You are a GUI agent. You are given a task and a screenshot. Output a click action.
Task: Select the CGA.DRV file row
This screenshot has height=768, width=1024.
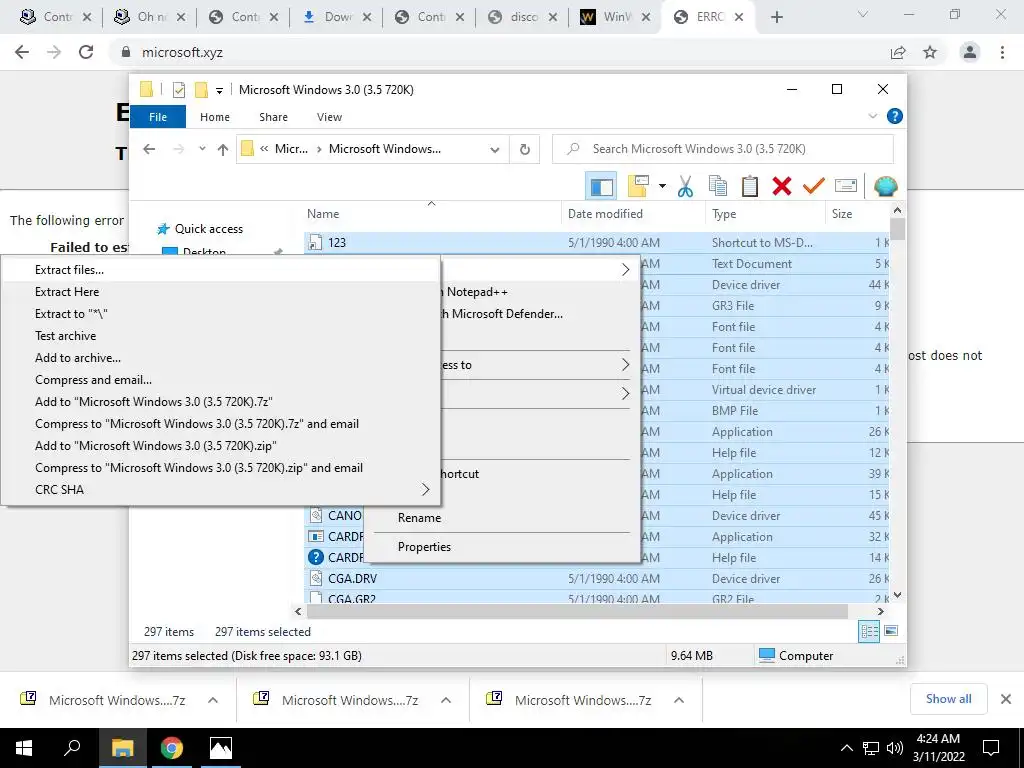[x=597, y=579]
